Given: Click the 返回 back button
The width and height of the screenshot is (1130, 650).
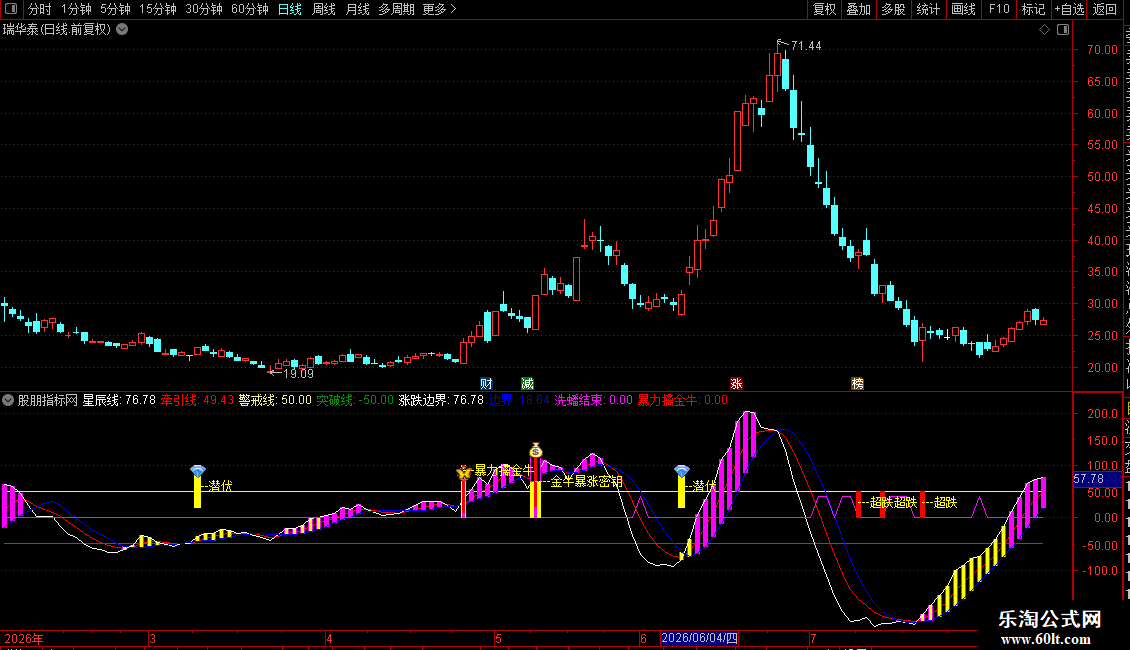Looking at the screenshot, I should pyautogui.click(x=1104, y=9).
